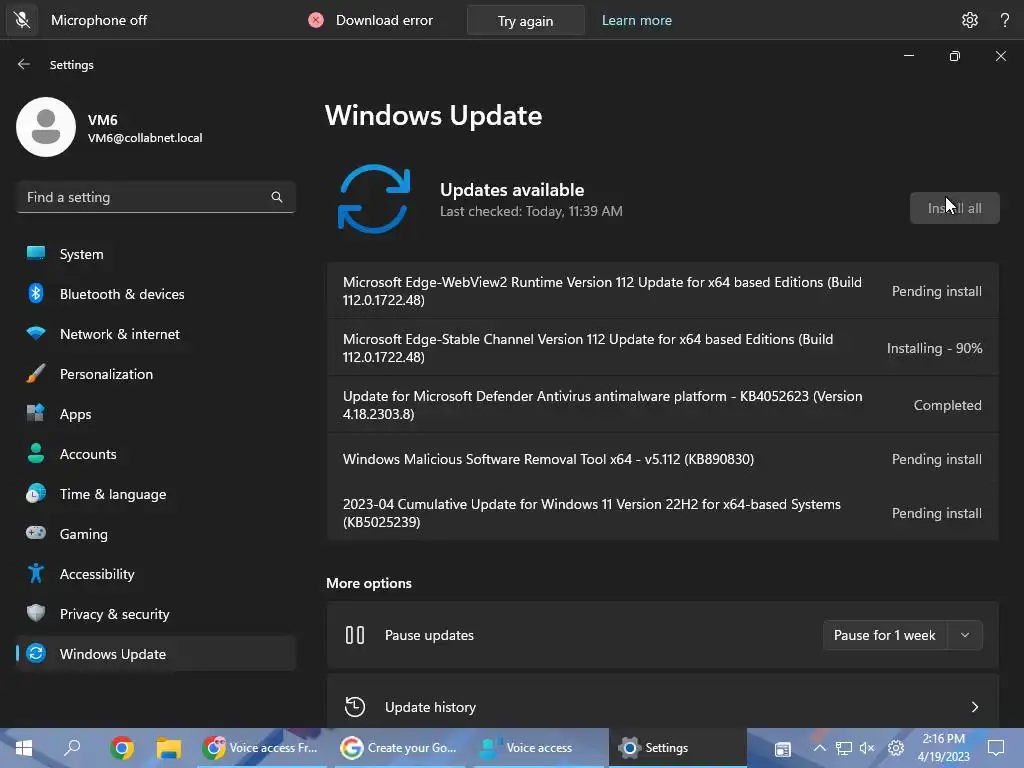Click the search magnifier in Find a setting
The image size is (1024, 768).
[277, 197]
